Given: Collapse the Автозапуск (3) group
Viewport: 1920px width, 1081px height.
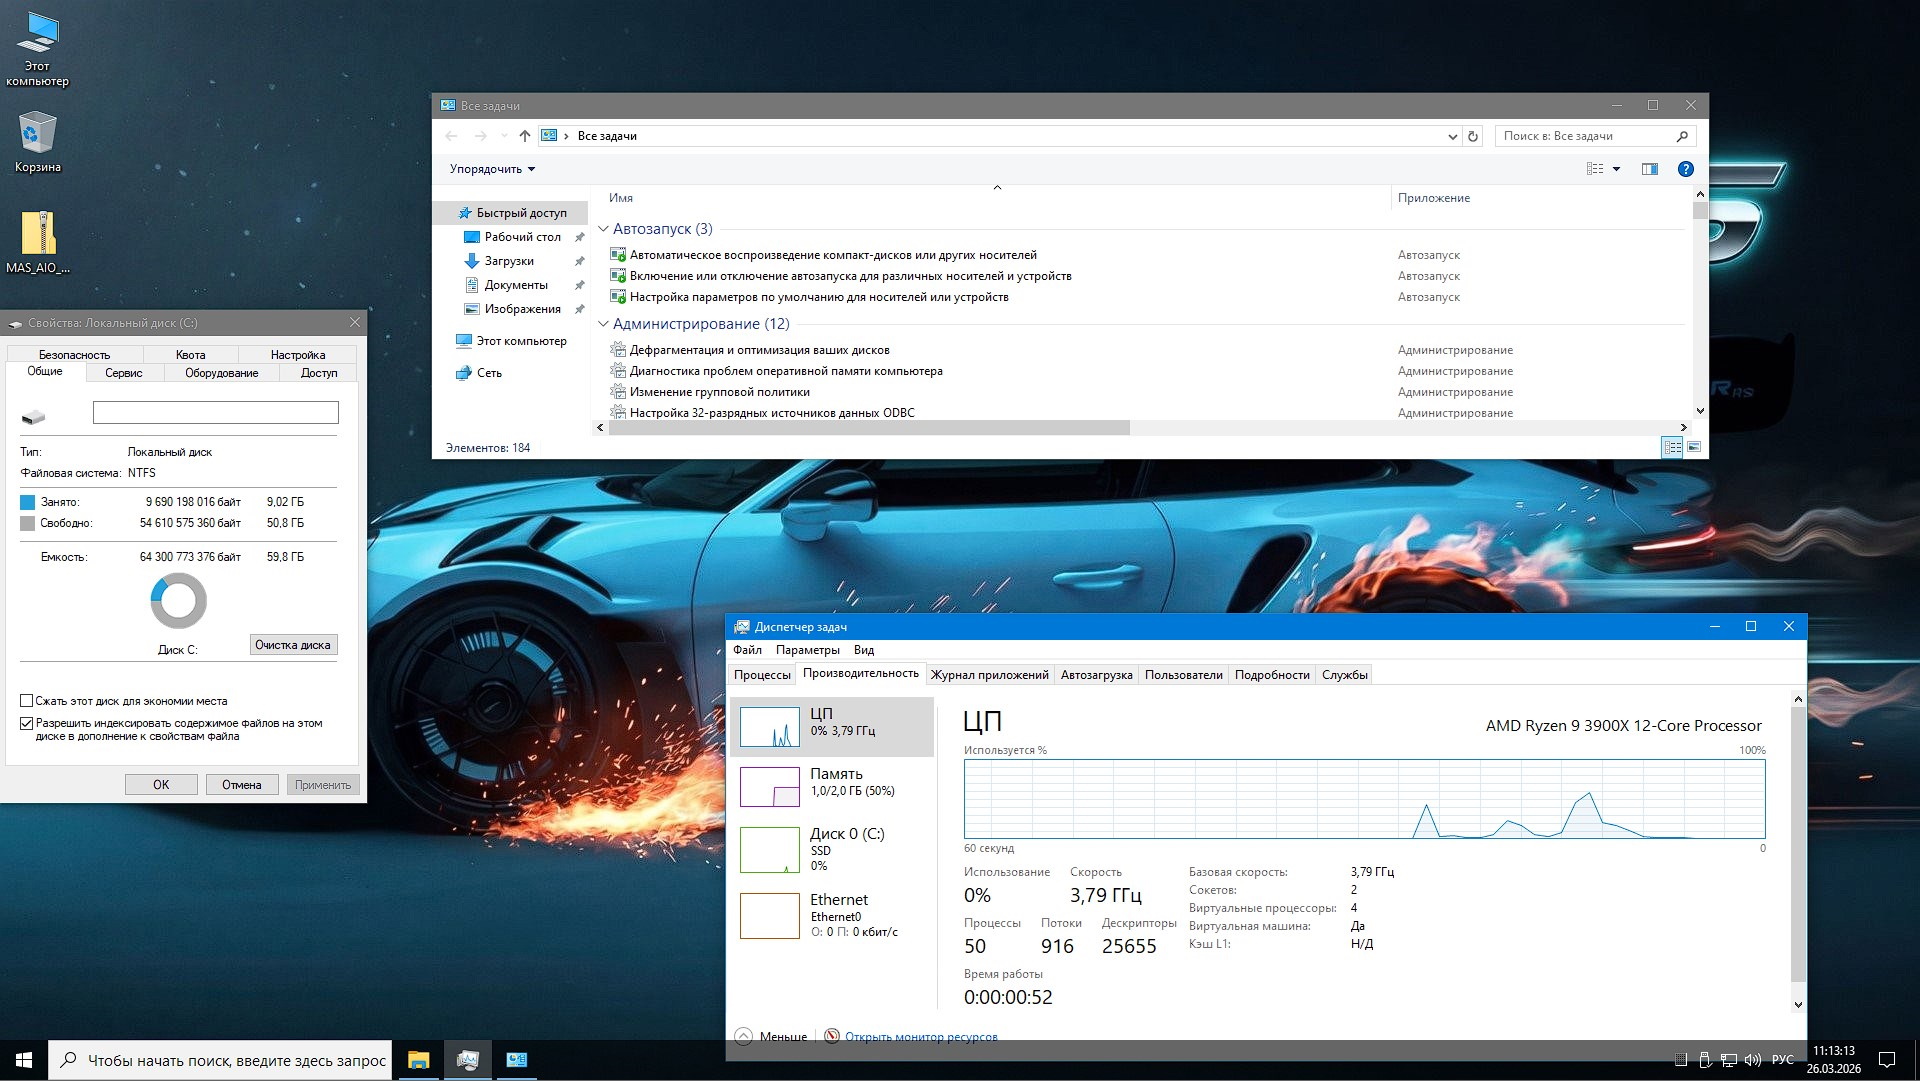Looking at the screenshot, I should (x=603, y=229).
